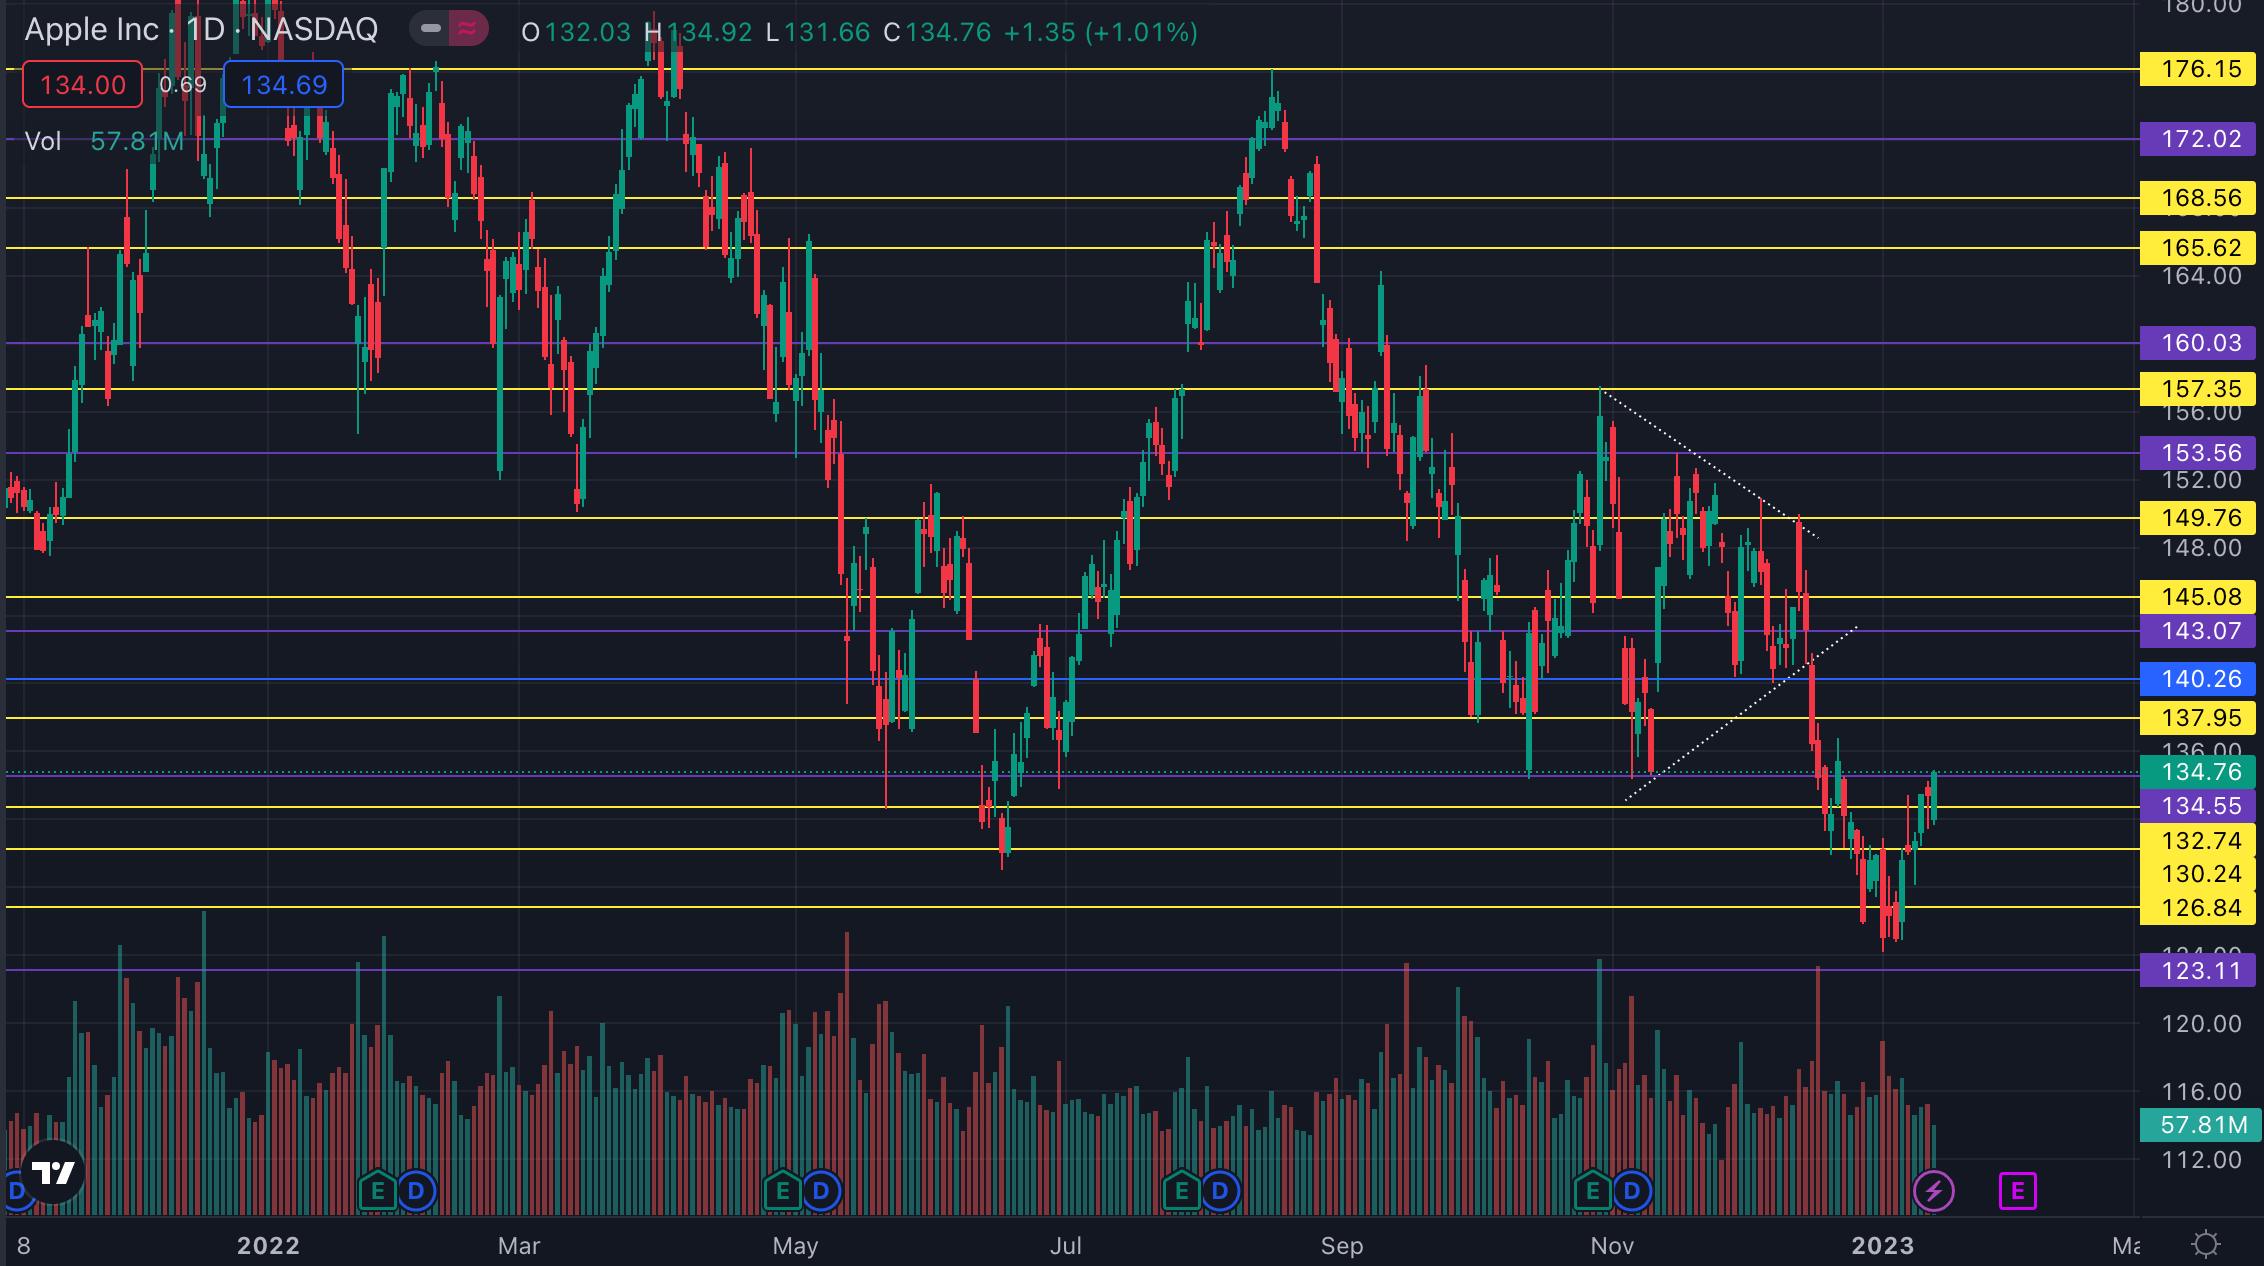The height and width of the screenshot is (1266, 2264).
Task: Click the grey minus status pill icon
Action: pos(430,29)
